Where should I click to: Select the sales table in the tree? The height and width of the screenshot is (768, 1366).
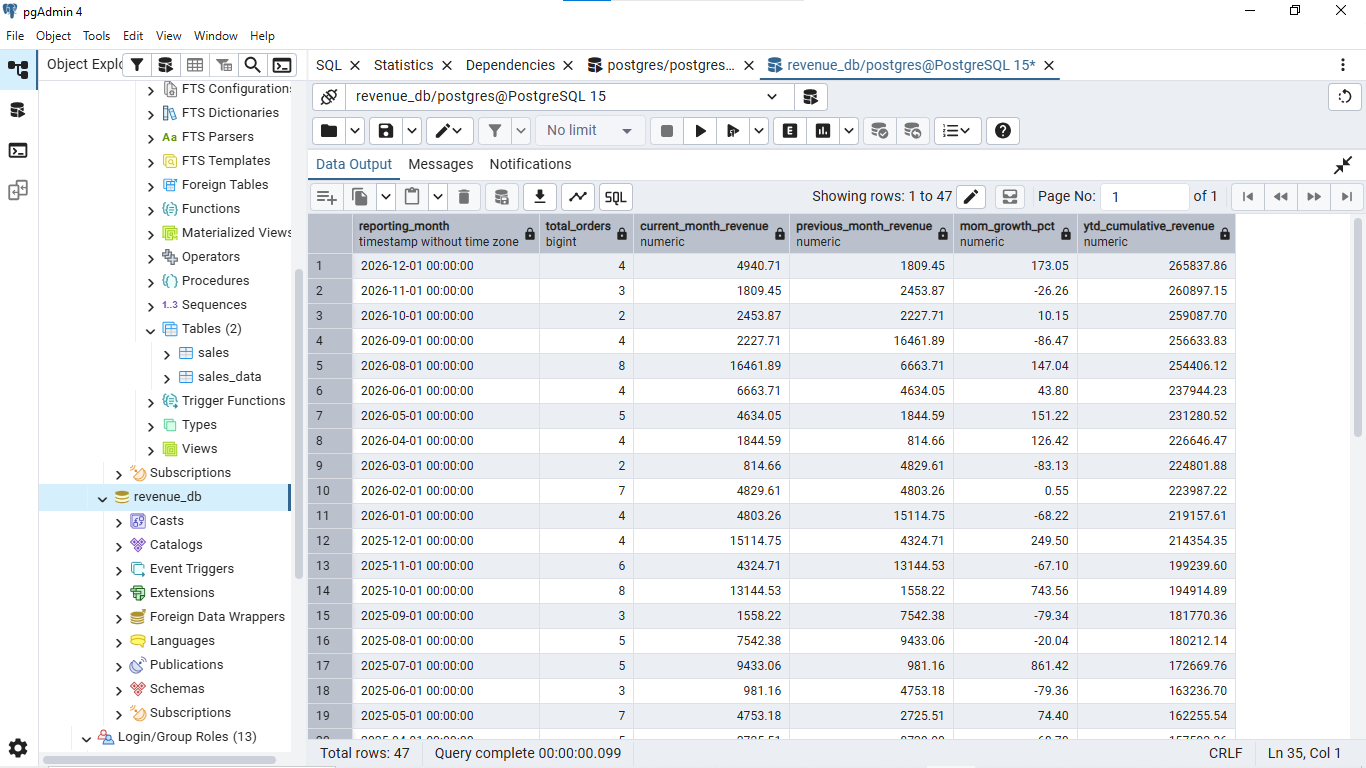point(213,353)
